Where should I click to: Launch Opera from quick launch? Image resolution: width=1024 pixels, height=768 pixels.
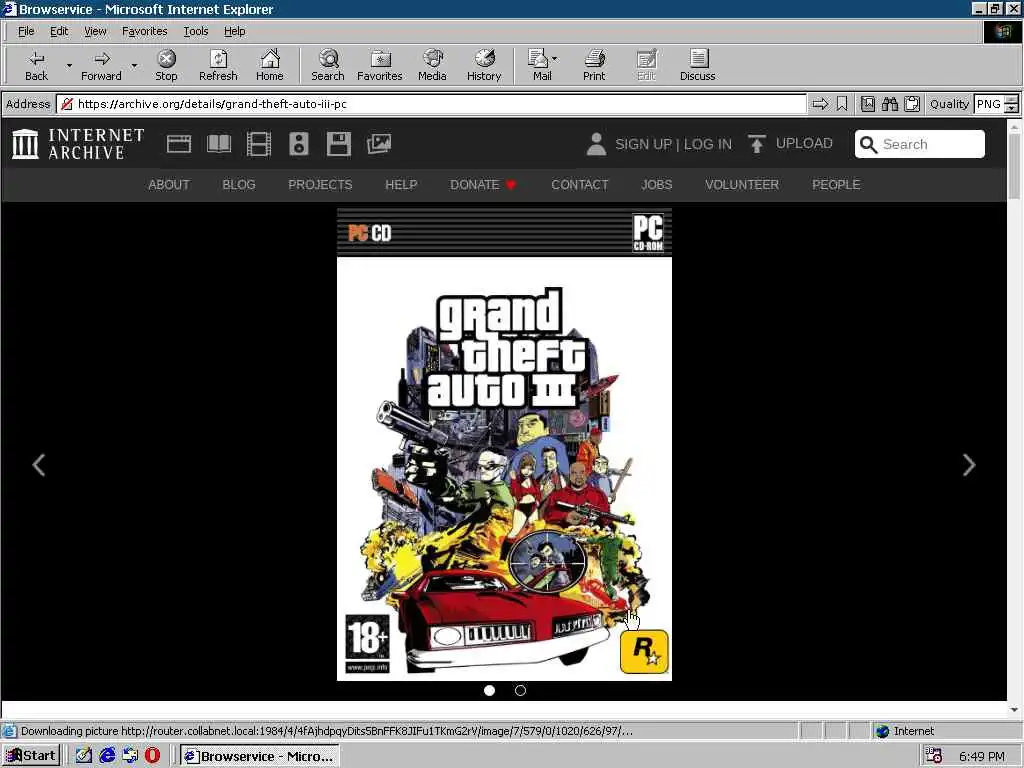click(x=152, y=756)
